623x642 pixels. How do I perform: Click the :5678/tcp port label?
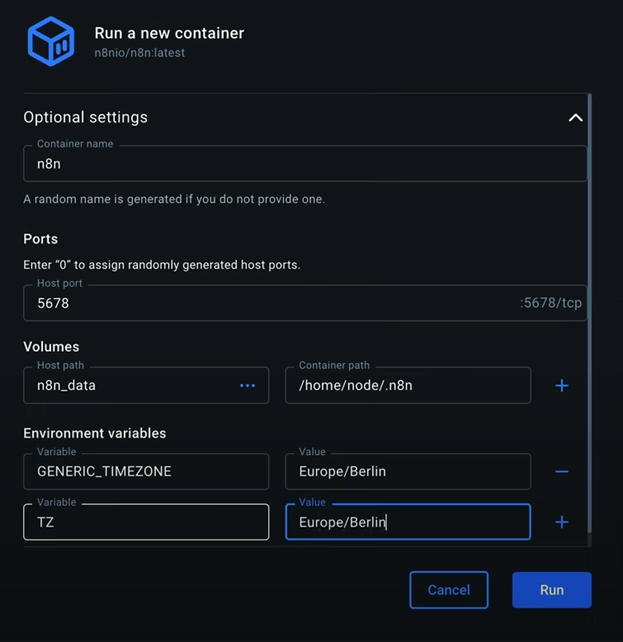coord(551,303)
